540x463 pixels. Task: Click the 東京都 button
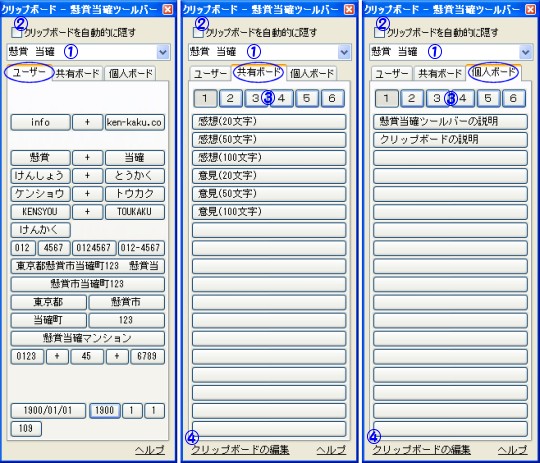[x=49, y=302]
